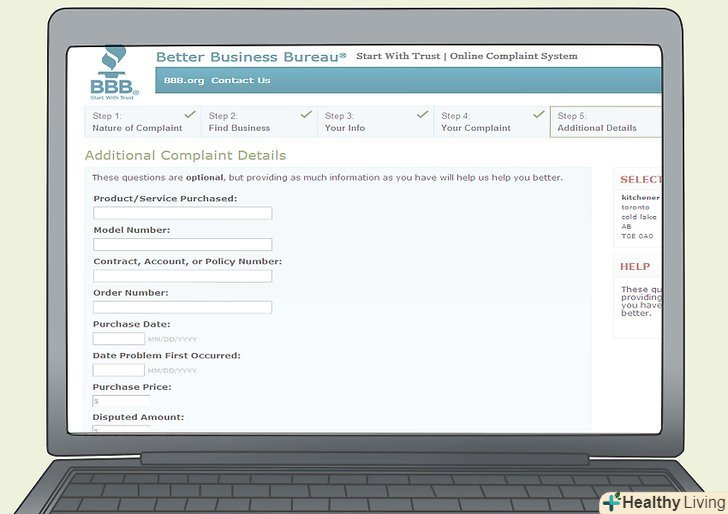This screenshot has height=514, width=728.
Task: Click the 'toronto' text in sidebar
Action: [x=635, y=207]
